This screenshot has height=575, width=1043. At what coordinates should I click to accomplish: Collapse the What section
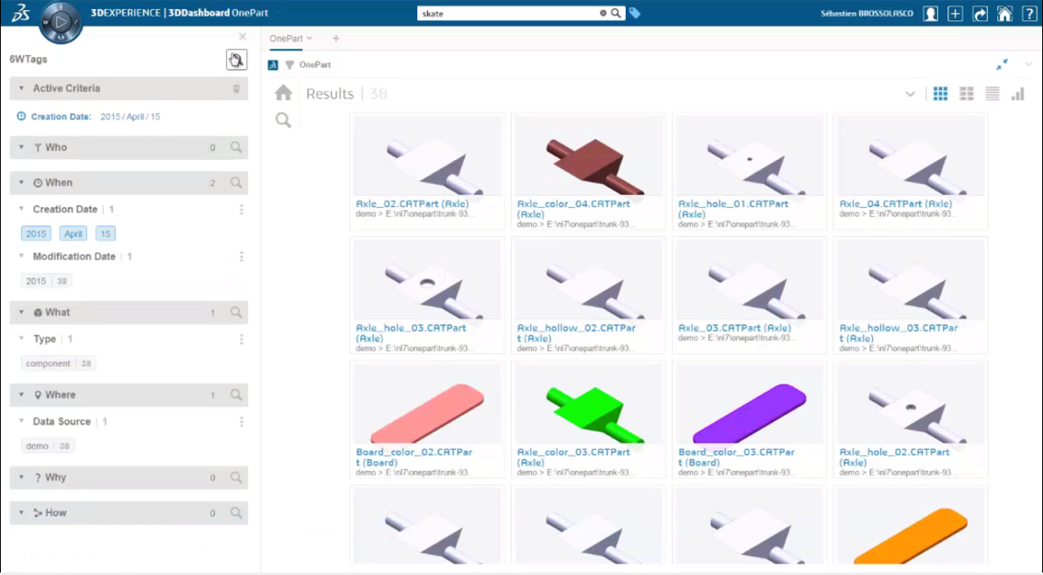click(x=21, y=312)
